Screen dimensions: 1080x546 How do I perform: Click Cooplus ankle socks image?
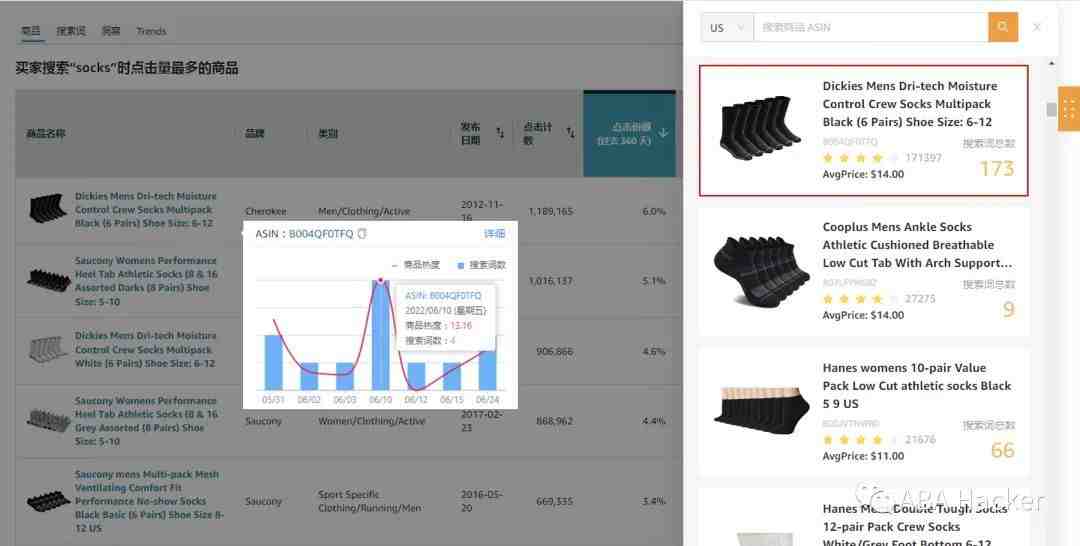(761, 270)
